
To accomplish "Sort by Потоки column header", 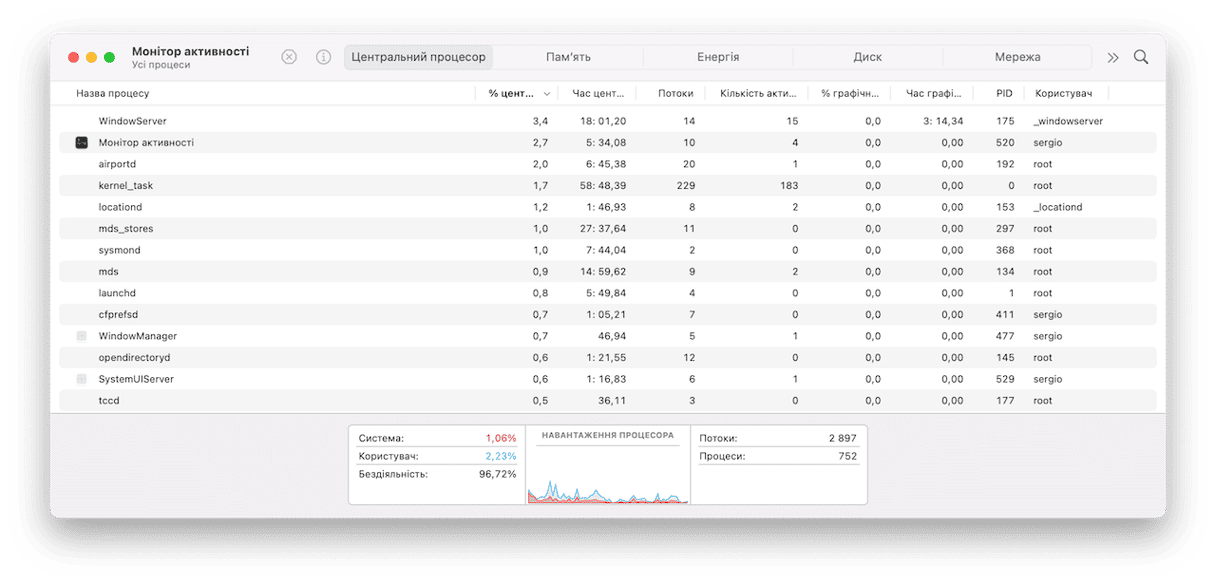I will click(x=675, y=93).
